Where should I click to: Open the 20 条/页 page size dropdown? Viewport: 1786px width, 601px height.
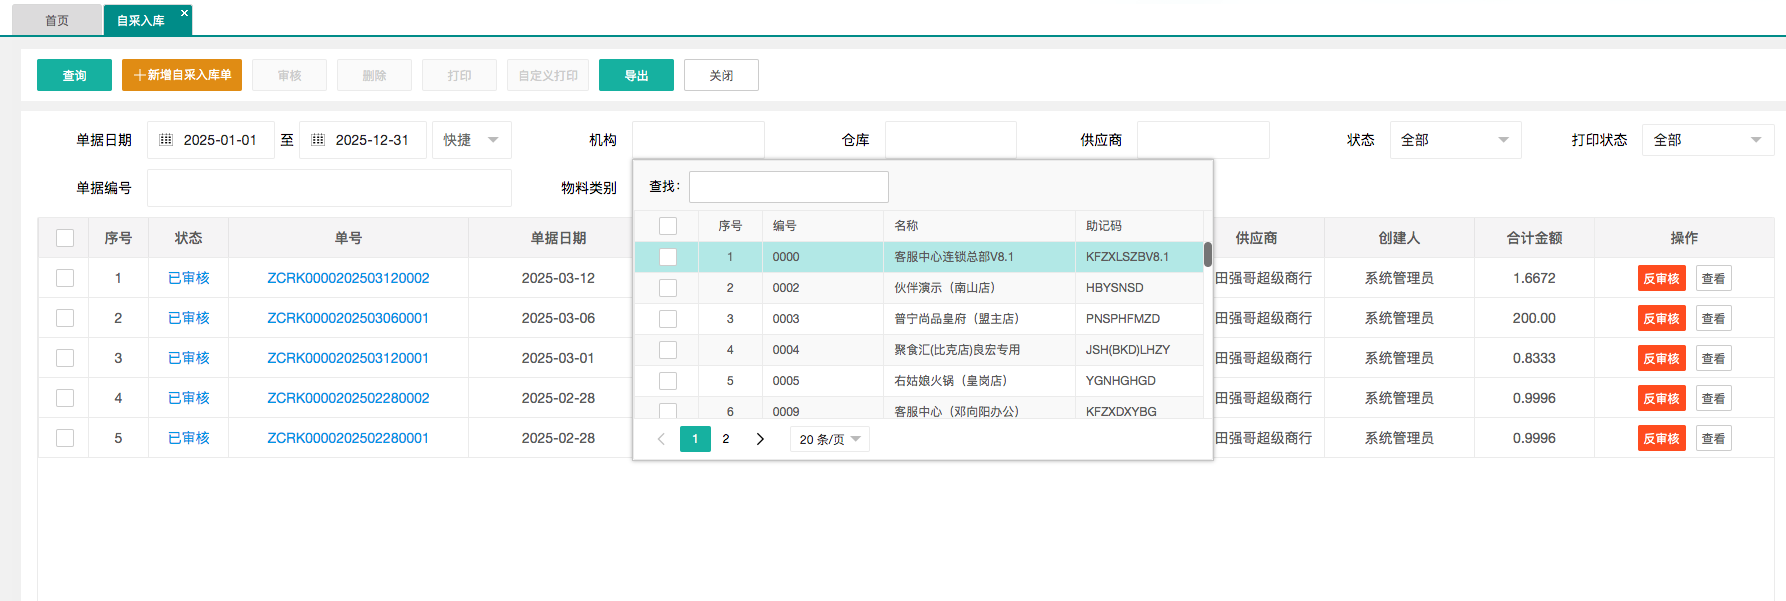(829, 439)
